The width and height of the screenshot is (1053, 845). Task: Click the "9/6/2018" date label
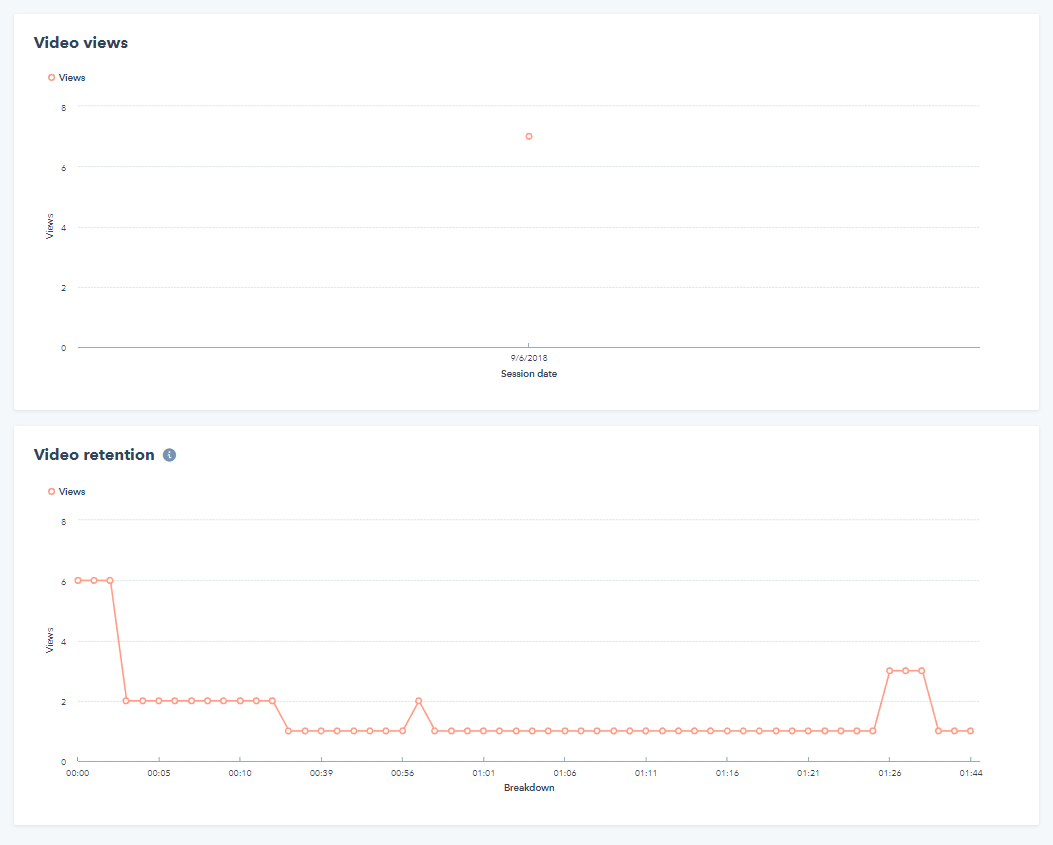point(529,358)
